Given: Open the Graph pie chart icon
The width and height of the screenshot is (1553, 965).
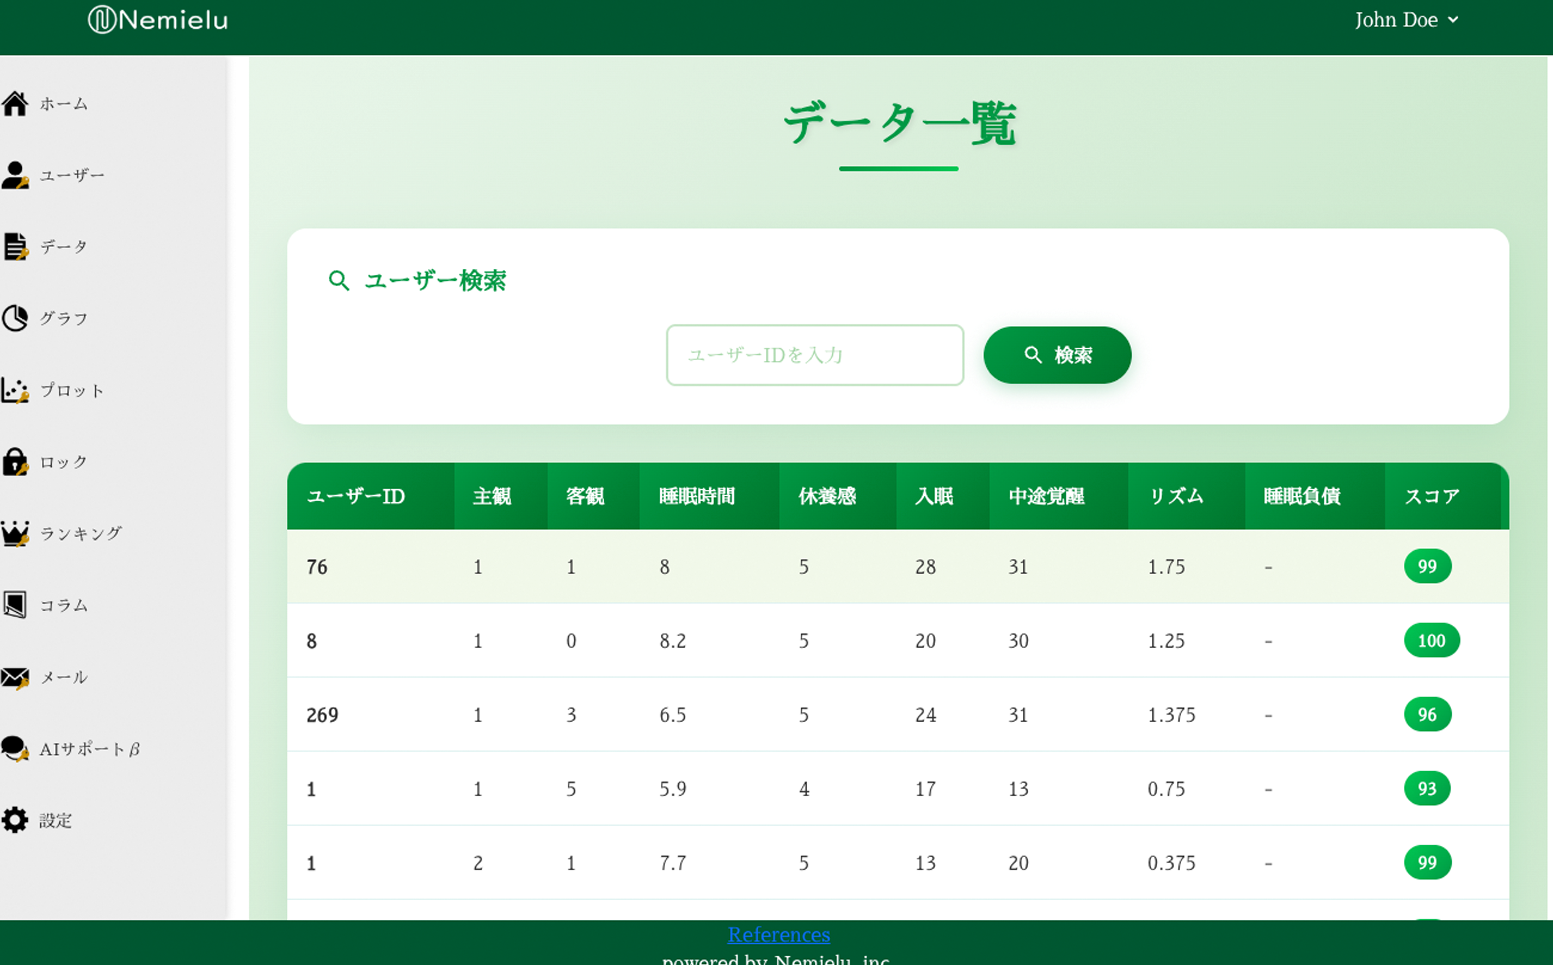Looking at the screenshot, I should [x=15, y=318].
